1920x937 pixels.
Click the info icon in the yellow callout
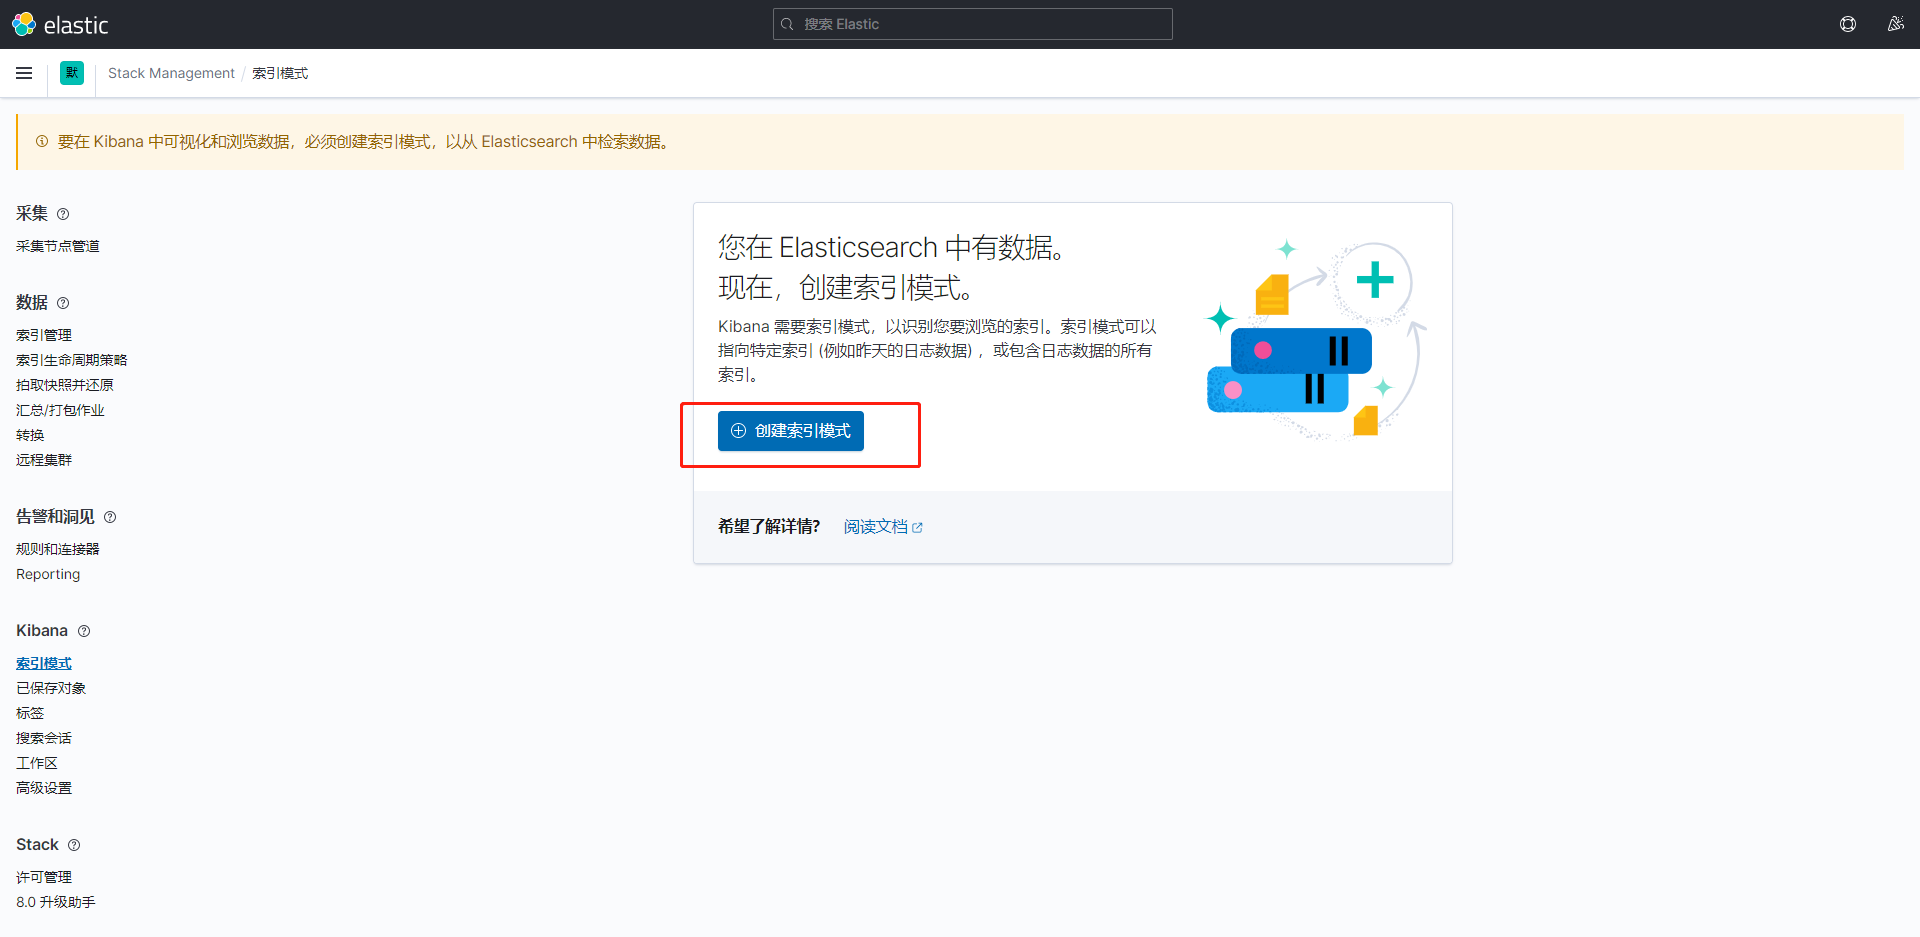42,142
